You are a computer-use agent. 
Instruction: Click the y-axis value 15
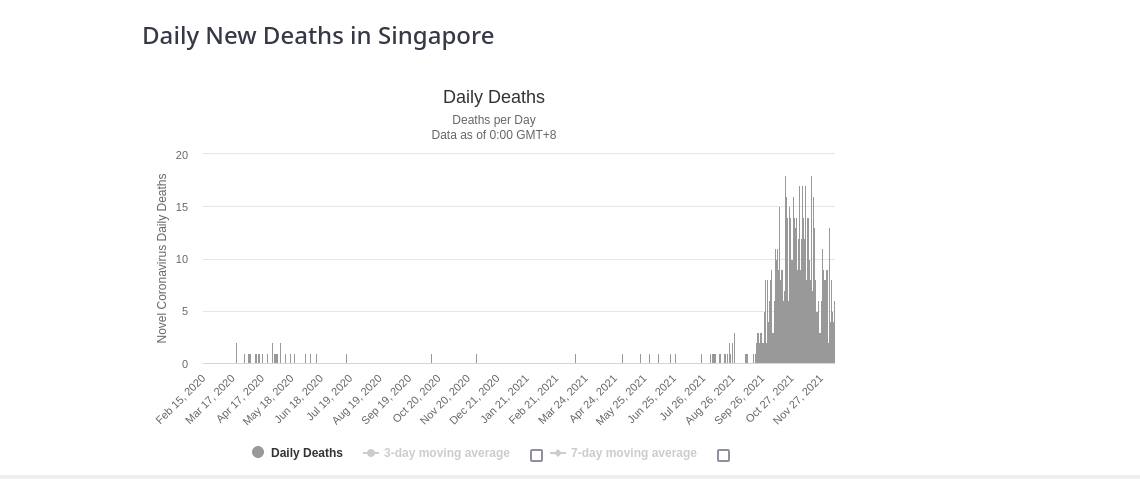point(182,207)
